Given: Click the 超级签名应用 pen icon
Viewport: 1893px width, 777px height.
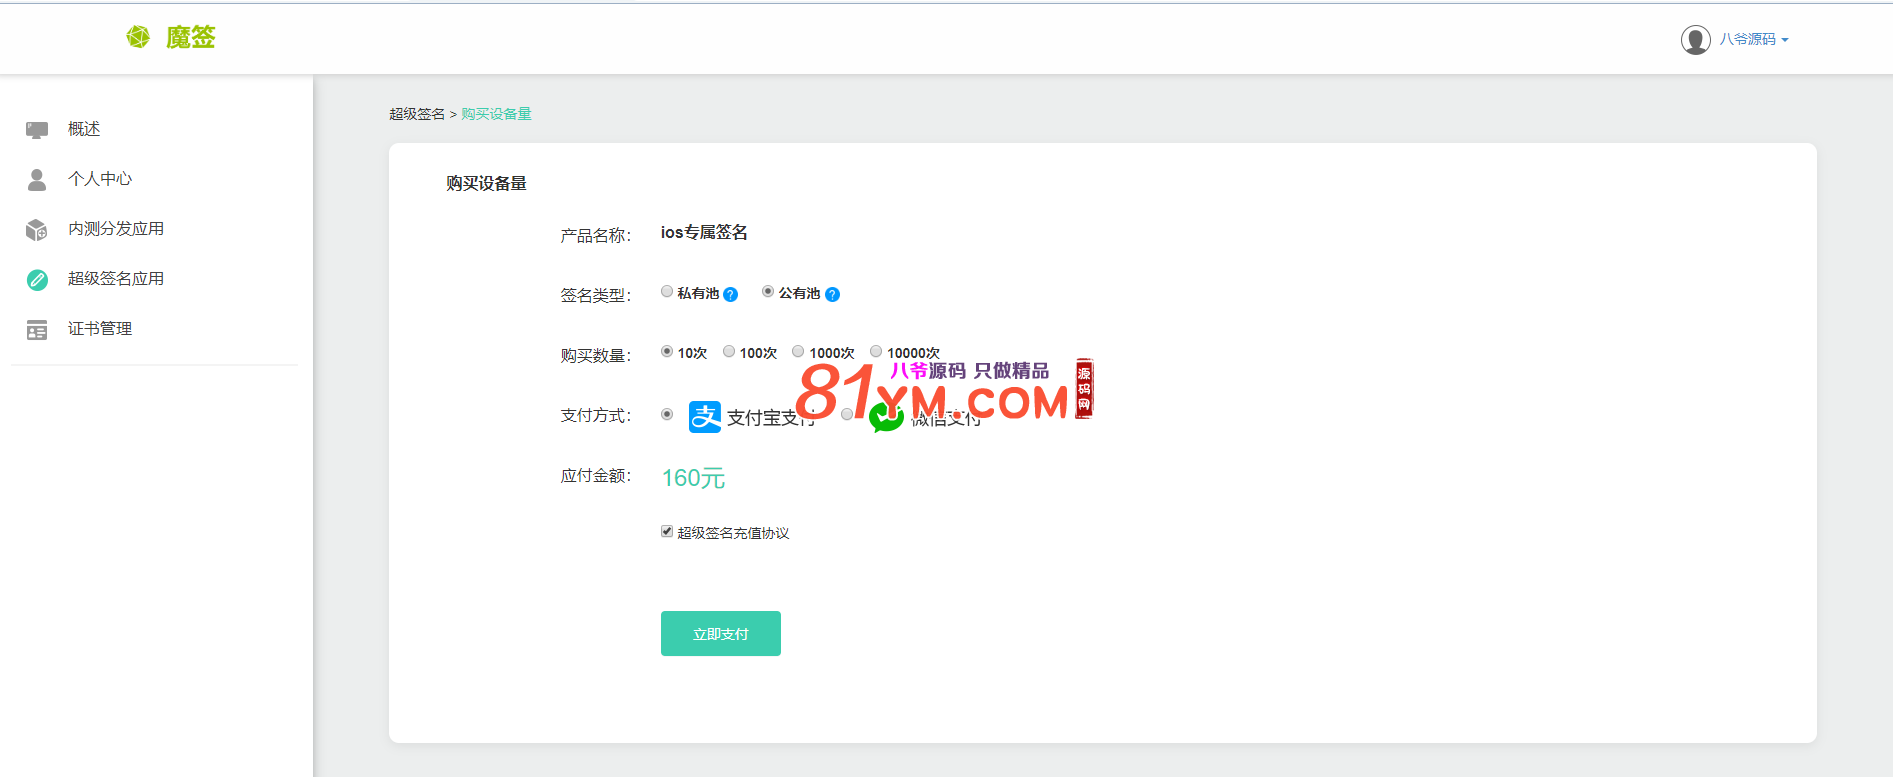Looking at the screenshot, I should [37, 280].
